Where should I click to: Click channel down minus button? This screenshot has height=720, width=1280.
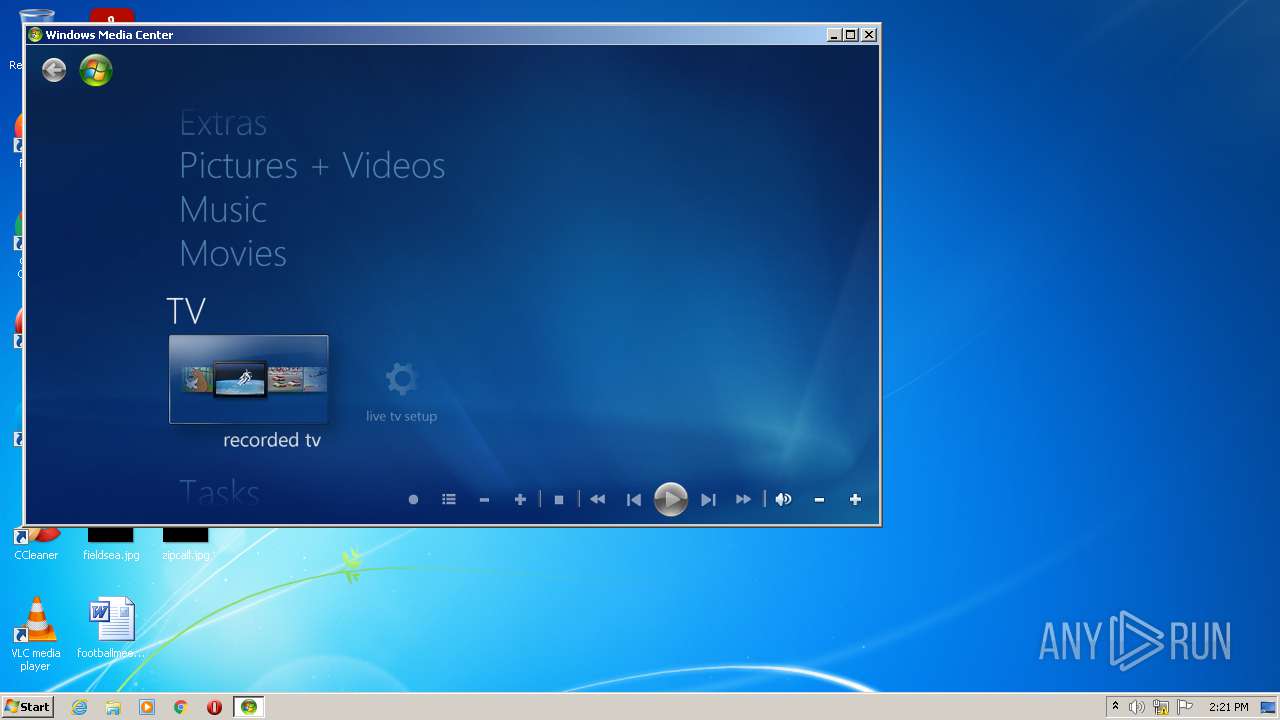[484, 500]
